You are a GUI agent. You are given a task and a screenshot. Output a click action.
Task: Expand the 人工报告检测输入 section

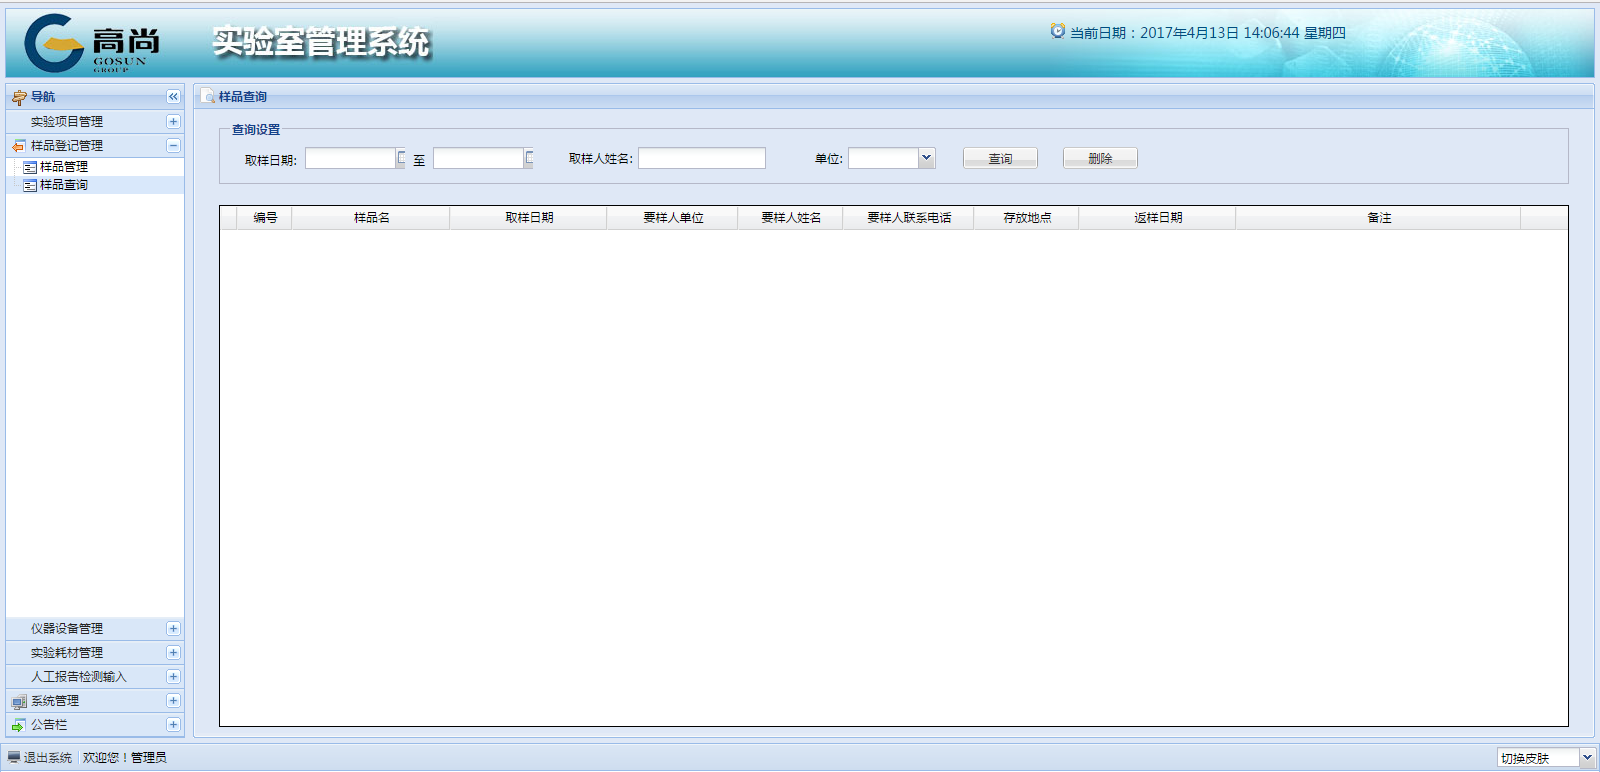(x=173, y=677)
